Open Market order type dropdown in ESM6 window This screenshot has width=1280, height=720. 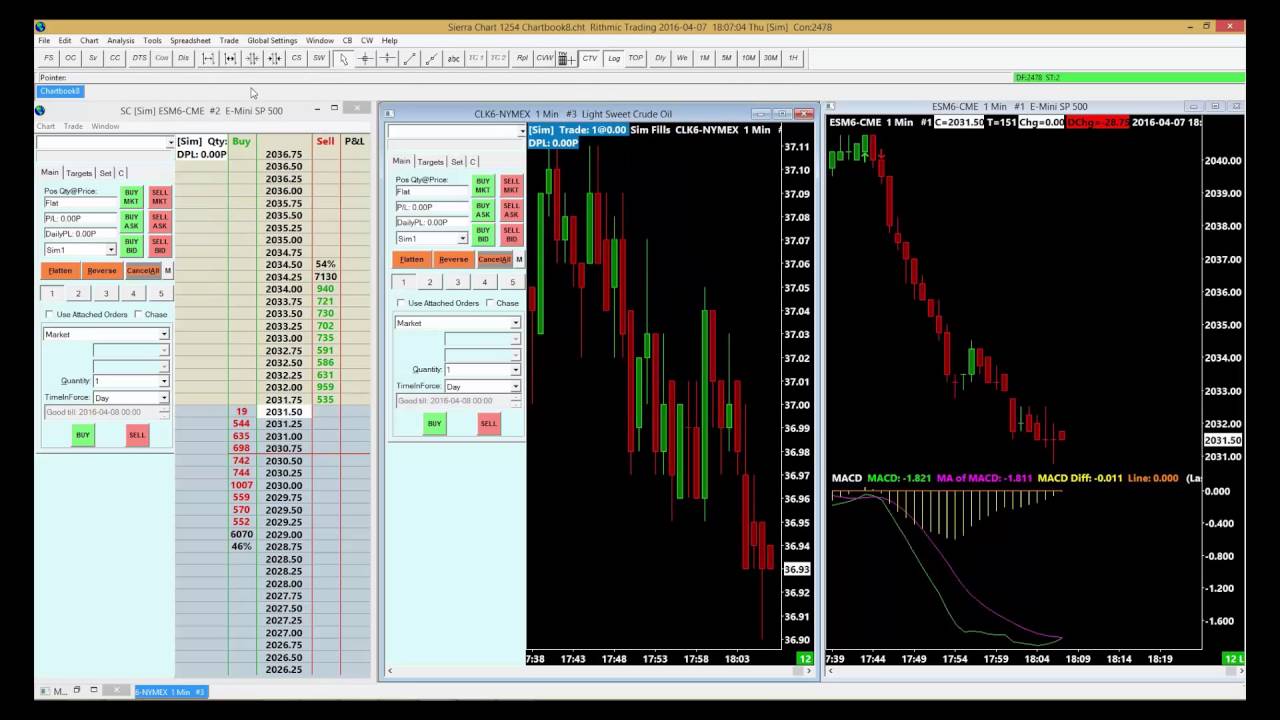click(x=106, y=334)
